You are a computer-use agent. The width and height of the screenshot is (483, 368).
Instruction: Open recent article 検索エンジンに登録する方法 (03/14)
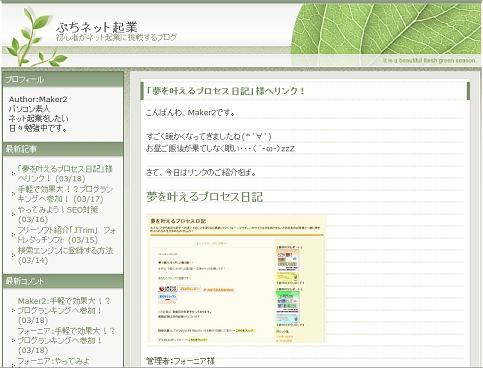click(x=65, y=255)
